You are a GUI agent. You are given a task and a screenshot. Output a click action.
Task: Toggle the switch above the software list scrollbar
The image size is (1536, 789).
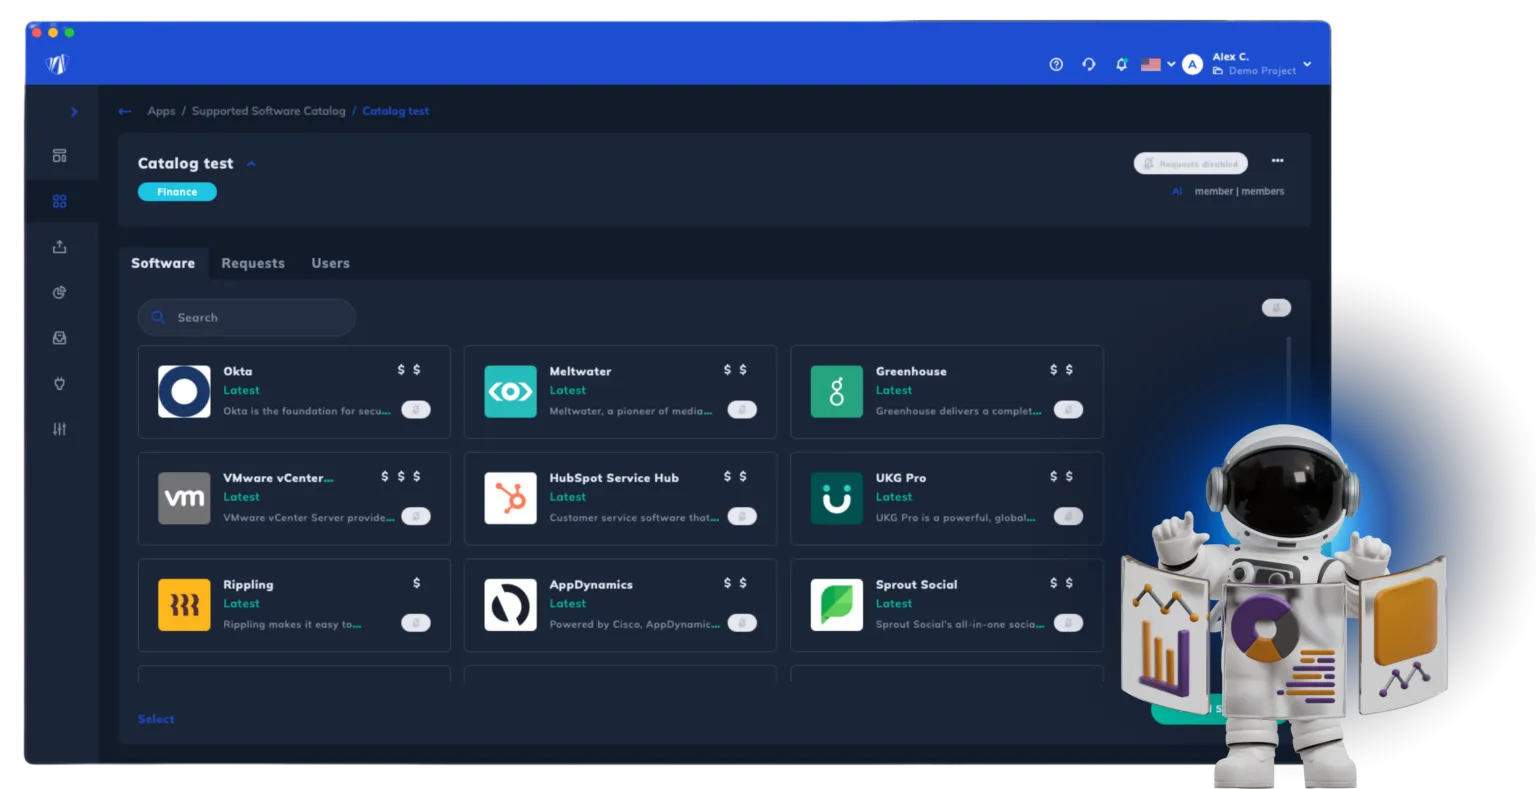(x=1276, y=308)
